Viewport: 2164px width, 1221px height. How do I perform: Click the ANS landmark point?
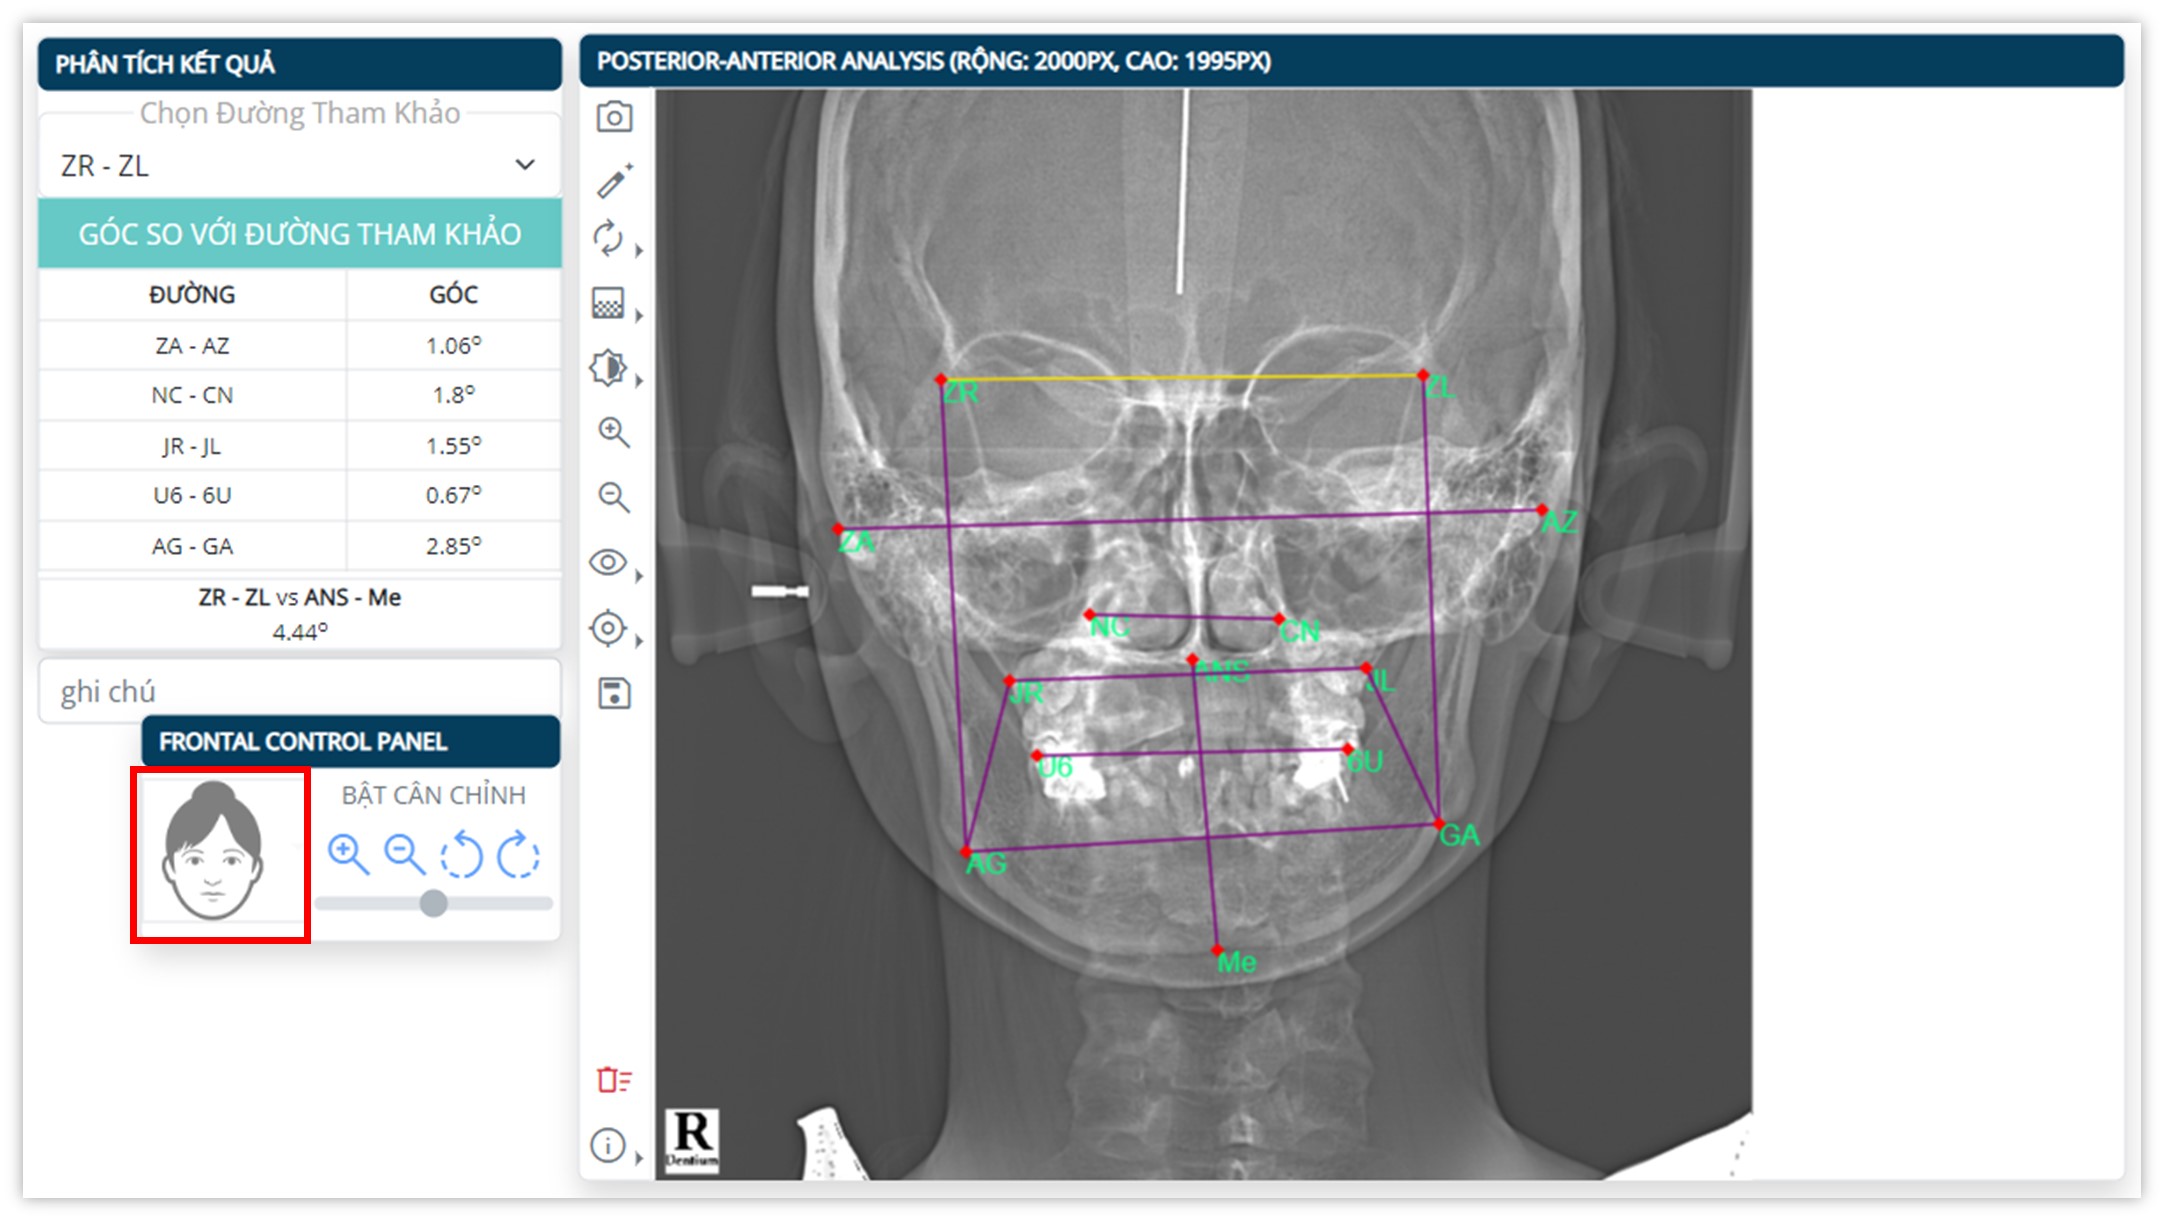pos(1192,660)
